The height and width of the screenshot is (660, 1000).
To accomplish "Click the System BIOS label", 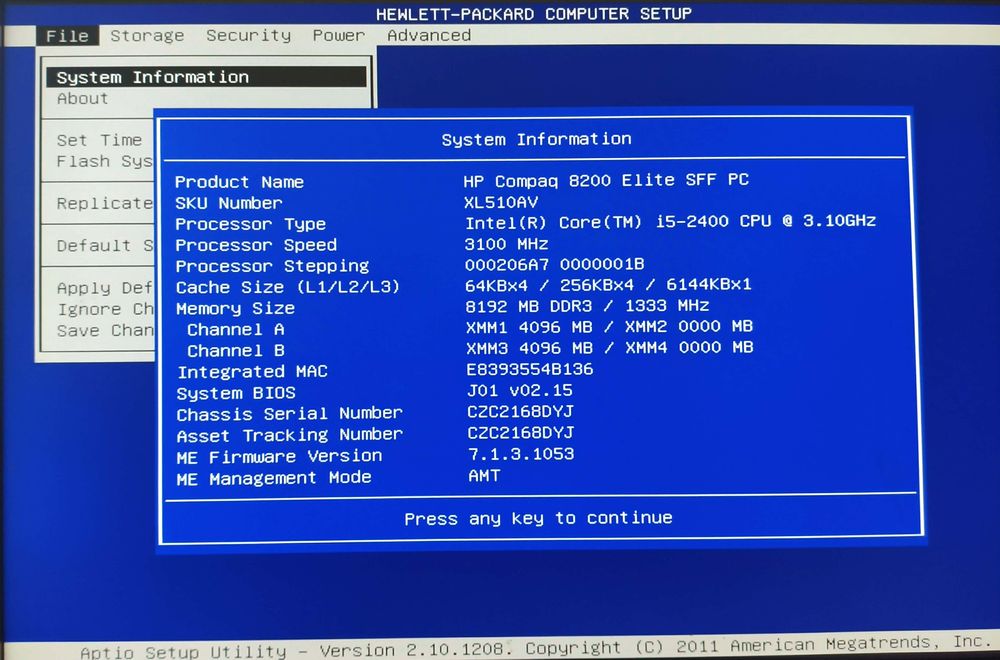I will point(237,393).
